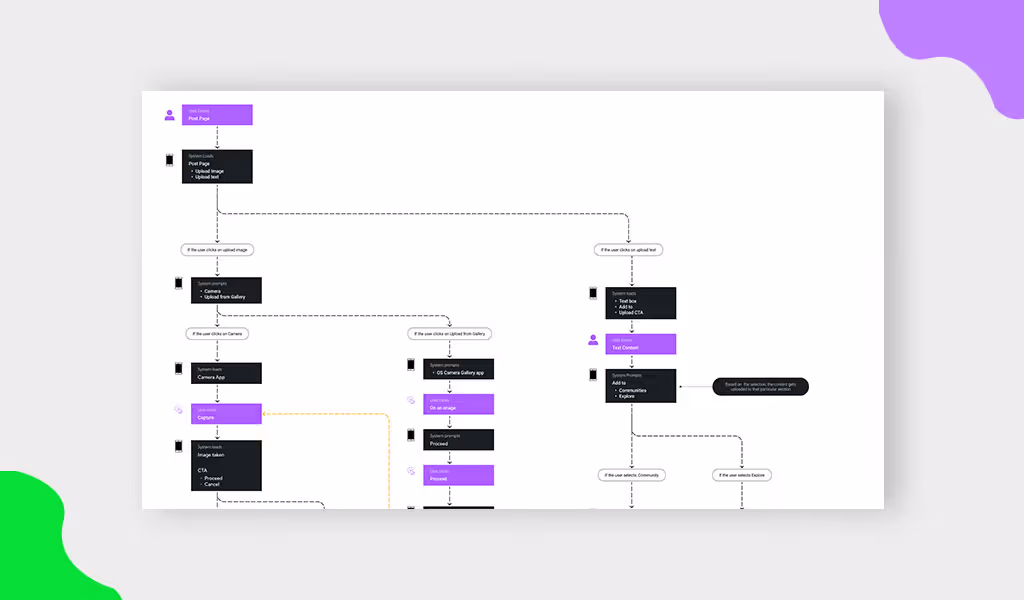Click tap gesture icon beside On an image node

pyautogui.click(x=411, y=400)
